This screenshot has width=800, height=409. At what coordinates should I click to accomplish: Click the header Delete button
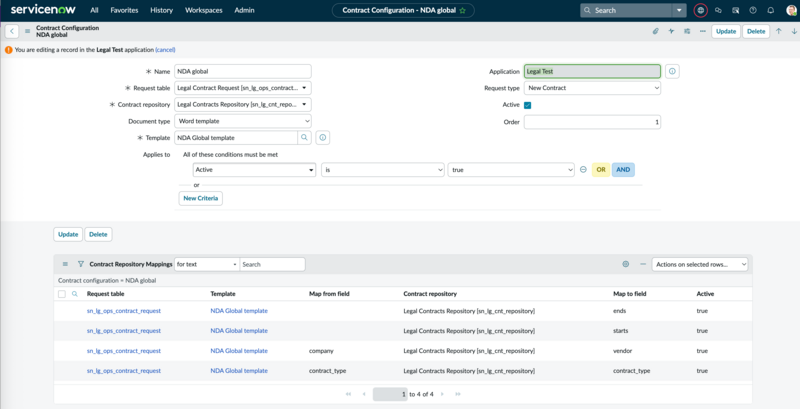tap(756, 31)
